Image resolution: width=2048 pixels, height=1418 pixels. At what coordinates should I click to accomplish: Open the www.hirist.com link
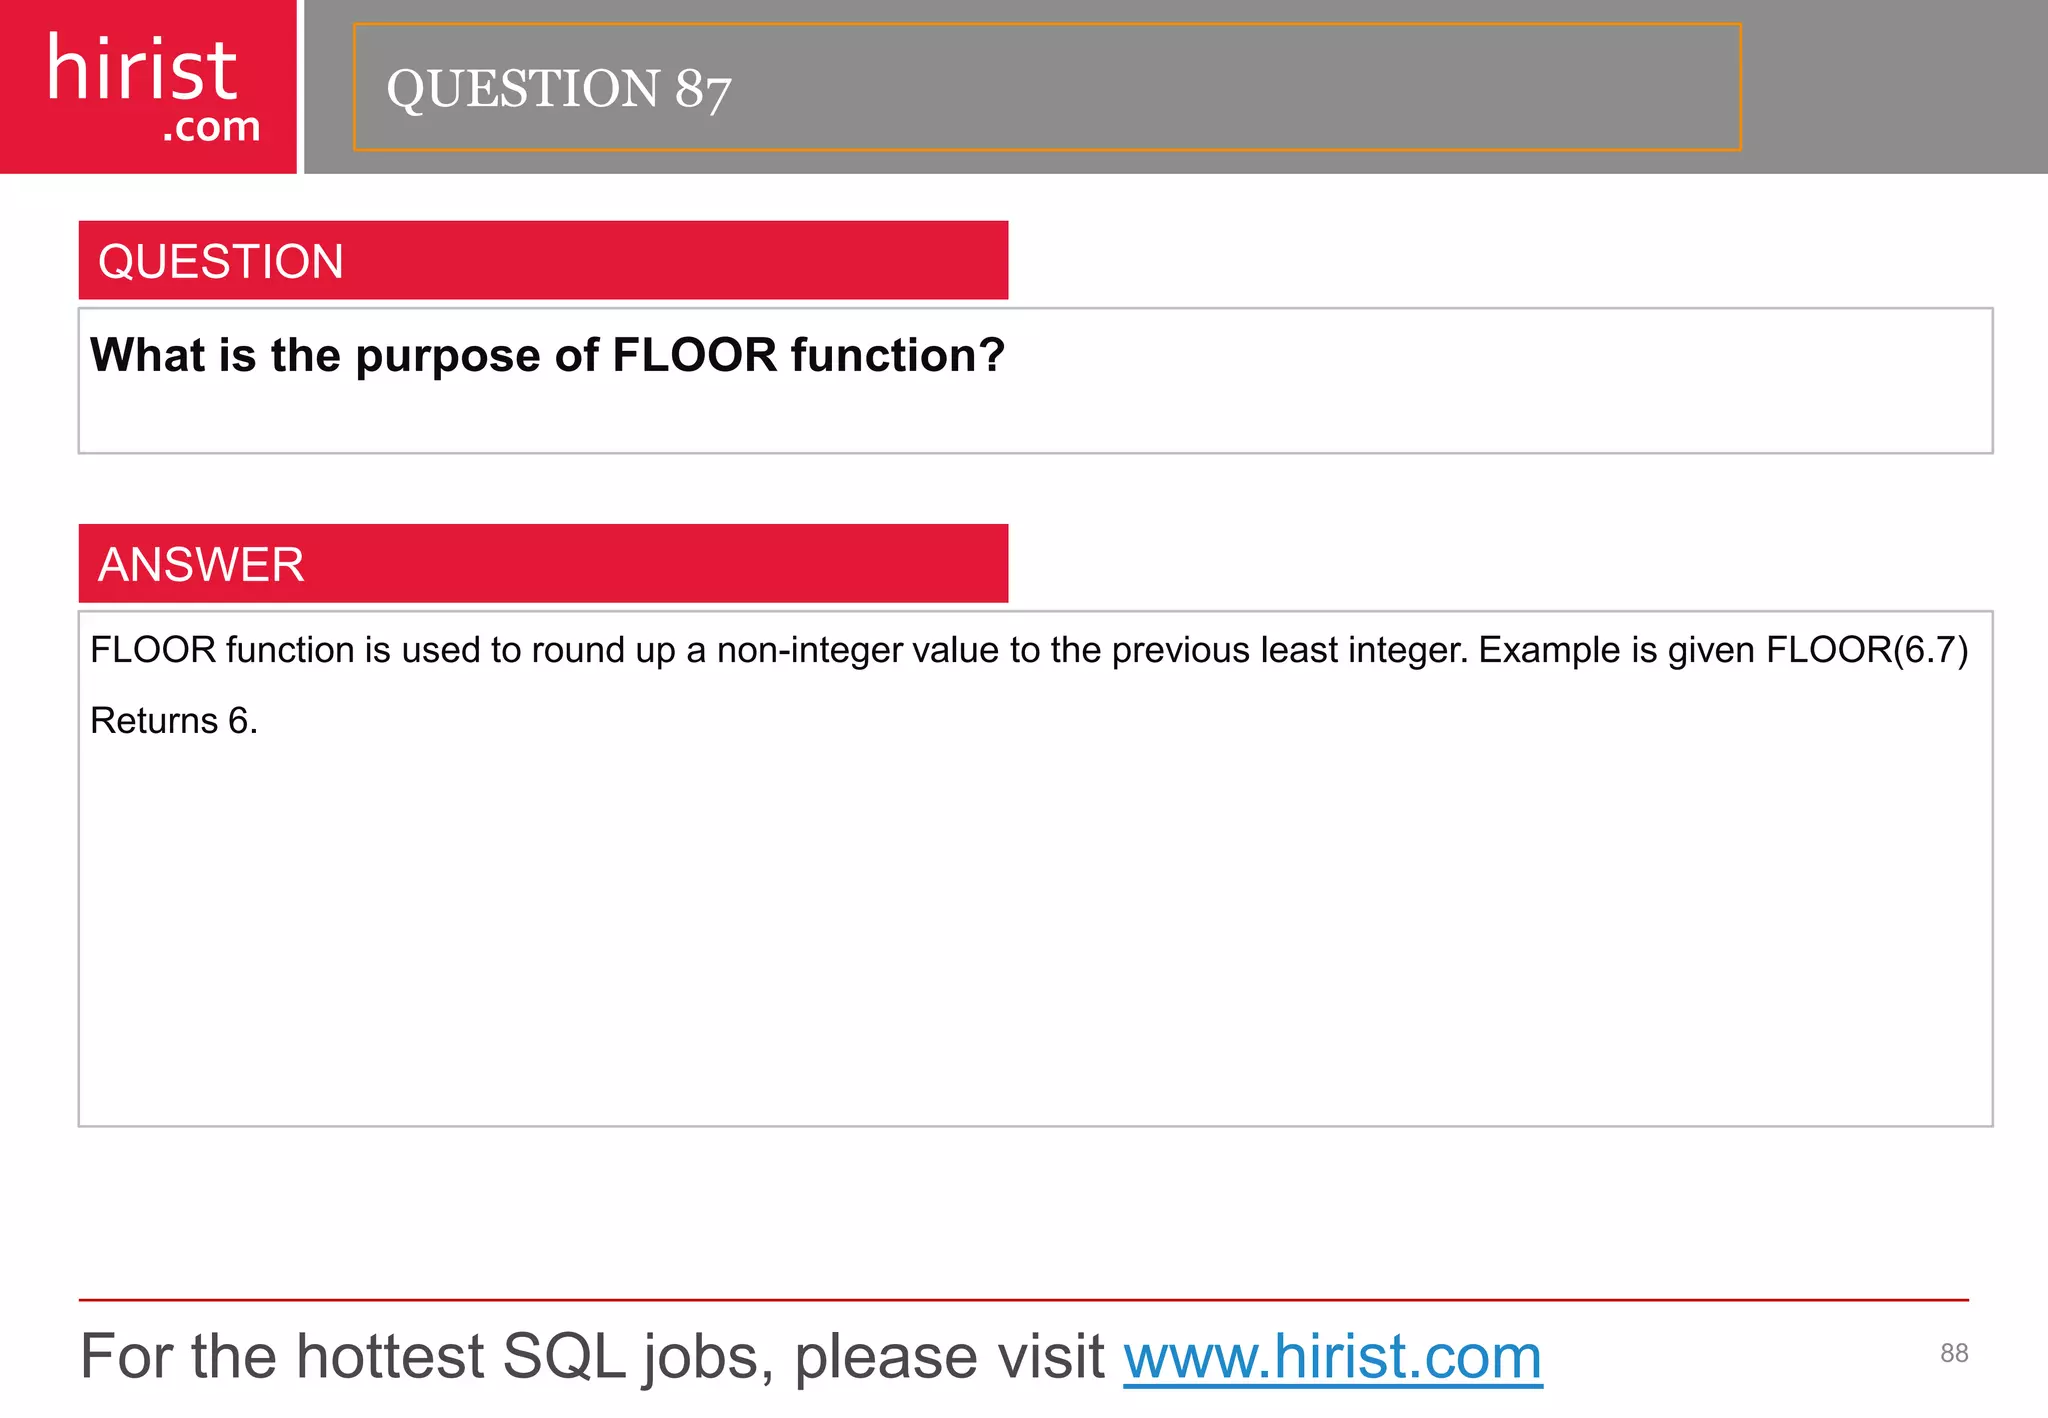pos(1333,1357)
